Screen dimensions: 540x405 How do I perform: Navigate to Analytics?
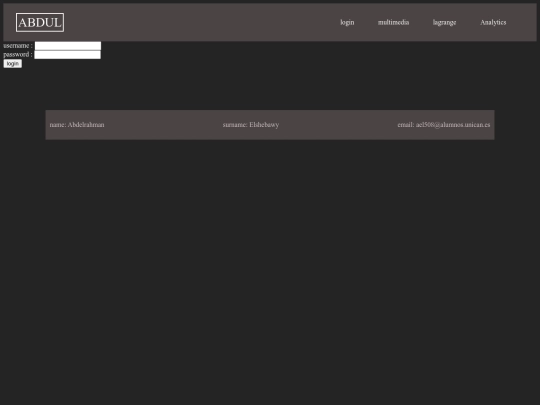(493, 22)
